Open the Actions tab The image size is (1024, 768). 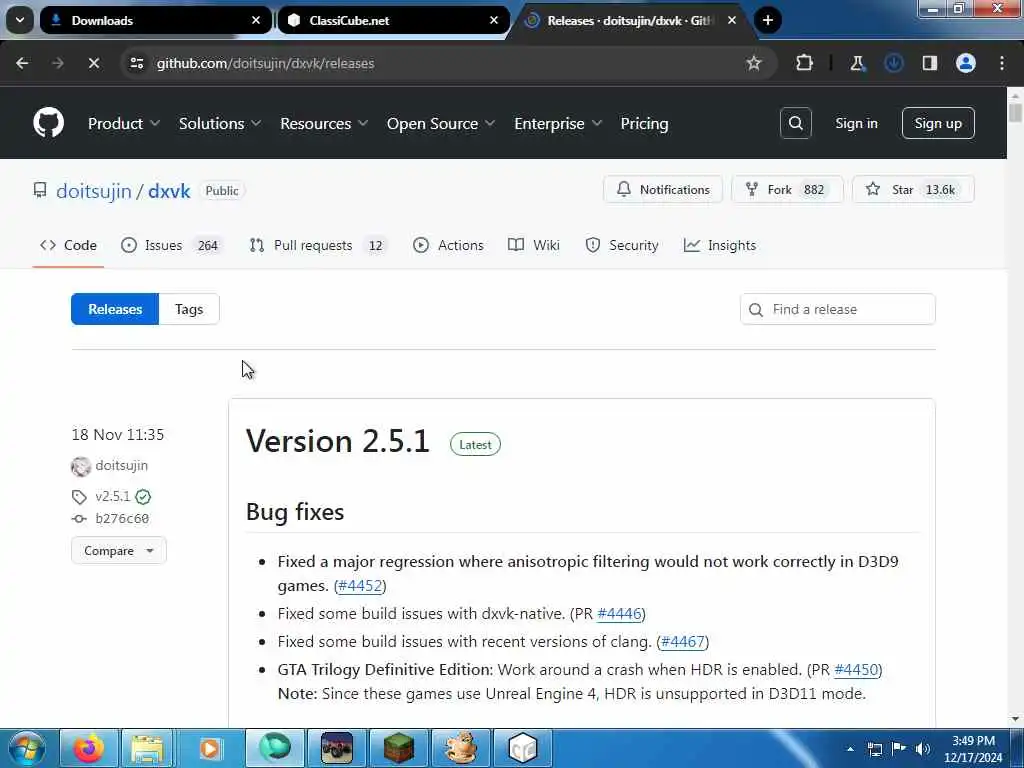coord(449,245)
